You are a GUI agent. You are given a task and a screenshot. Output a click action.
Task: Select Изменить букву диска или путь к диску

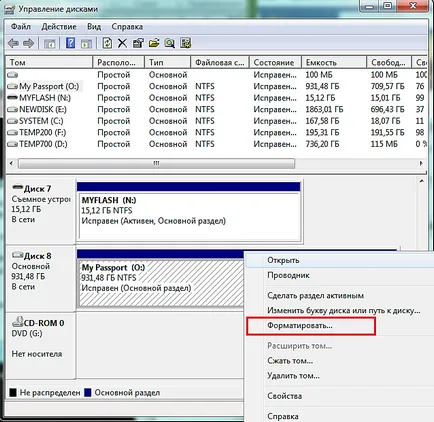(344, 310)
